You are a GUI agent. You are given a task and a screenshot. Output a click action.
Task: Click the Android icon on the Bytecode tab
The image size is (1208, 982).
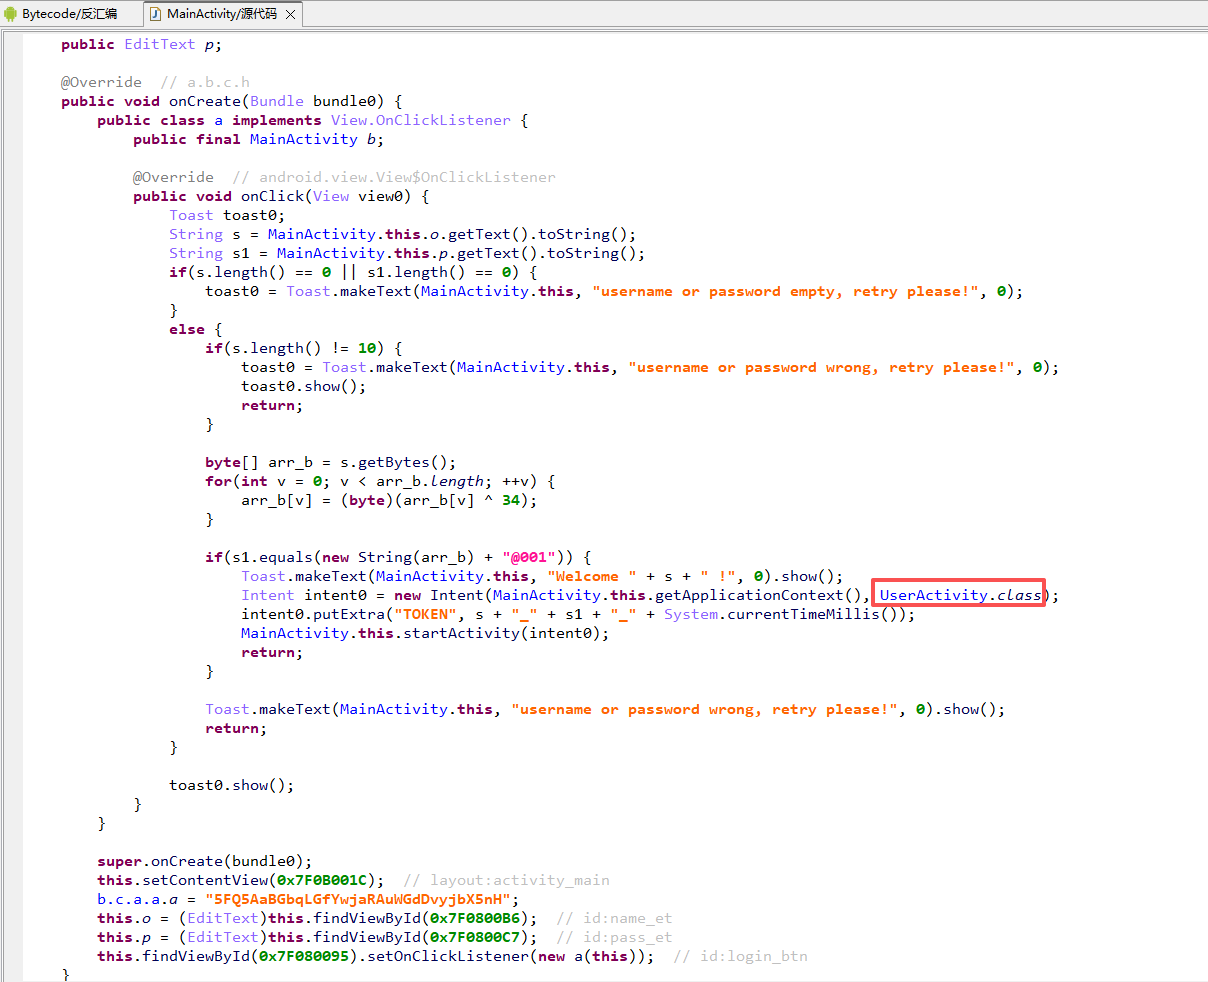[11, 14]
